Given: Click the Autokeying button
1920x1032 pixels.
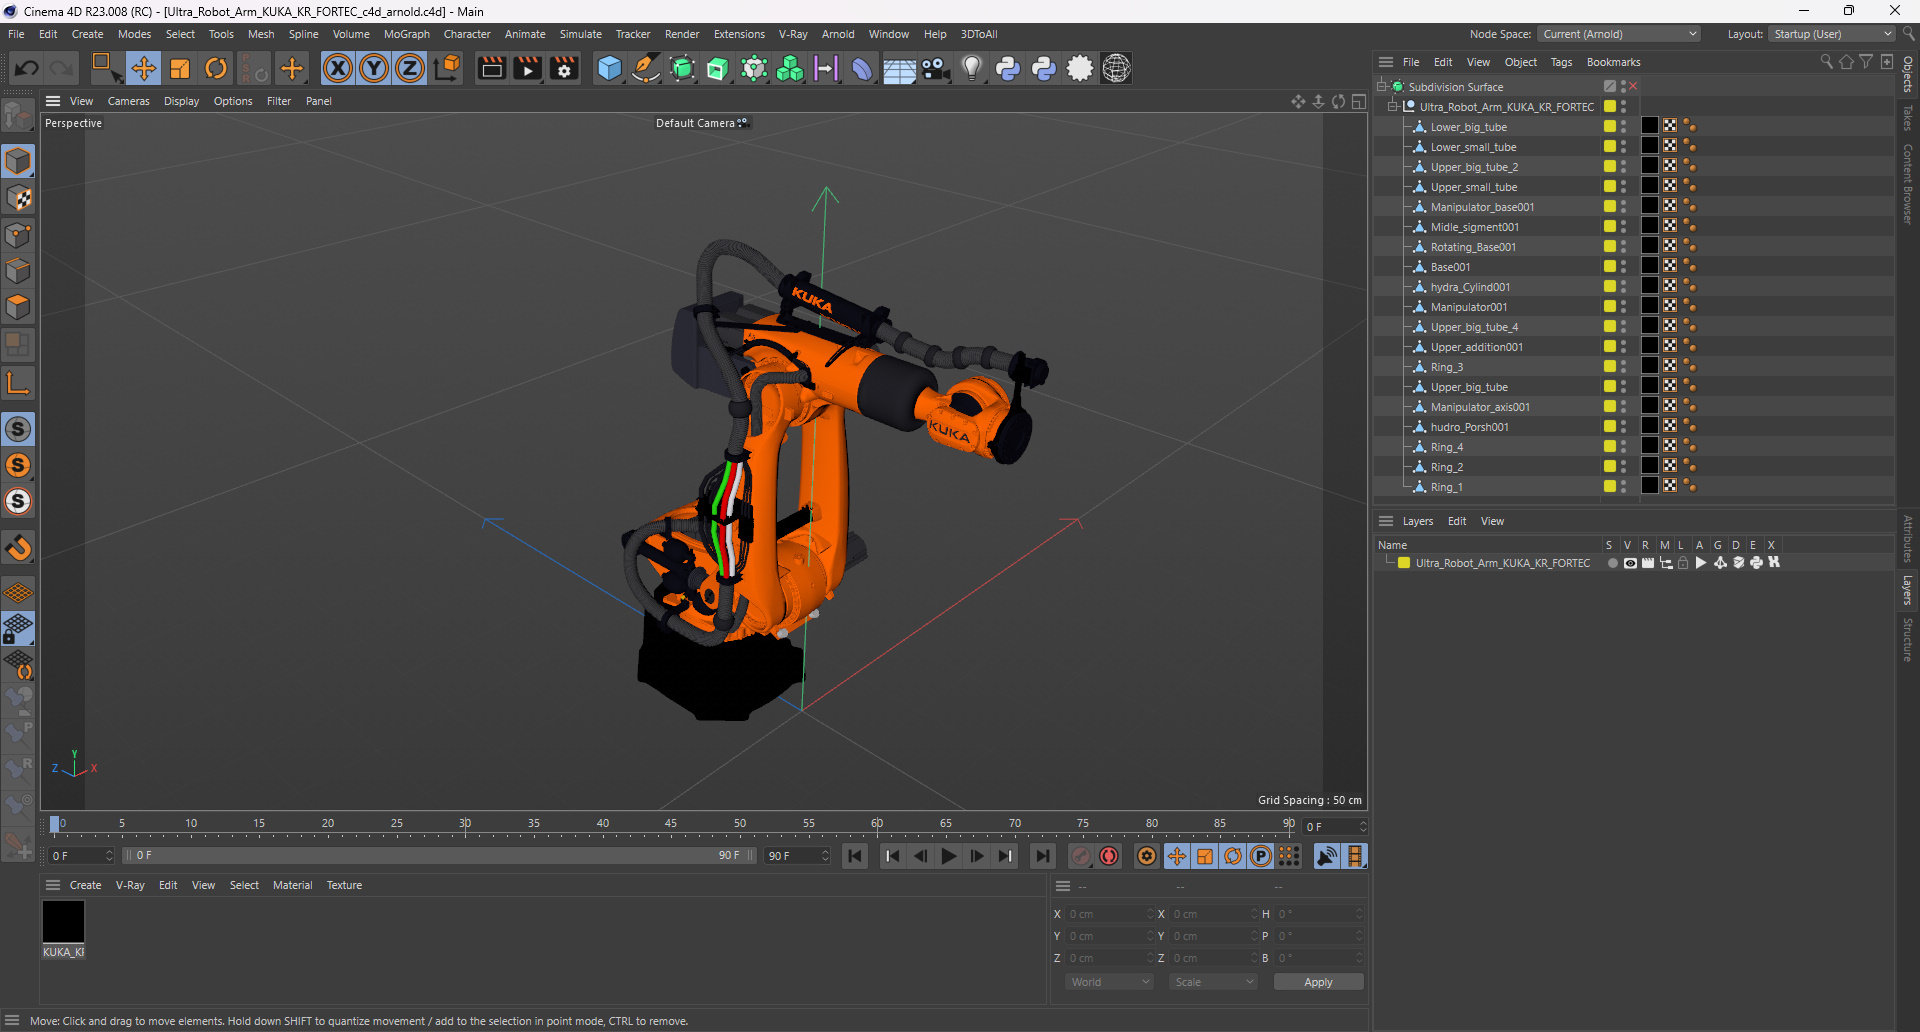Looking at the screenshot, I should click(x=1109, y=856).
